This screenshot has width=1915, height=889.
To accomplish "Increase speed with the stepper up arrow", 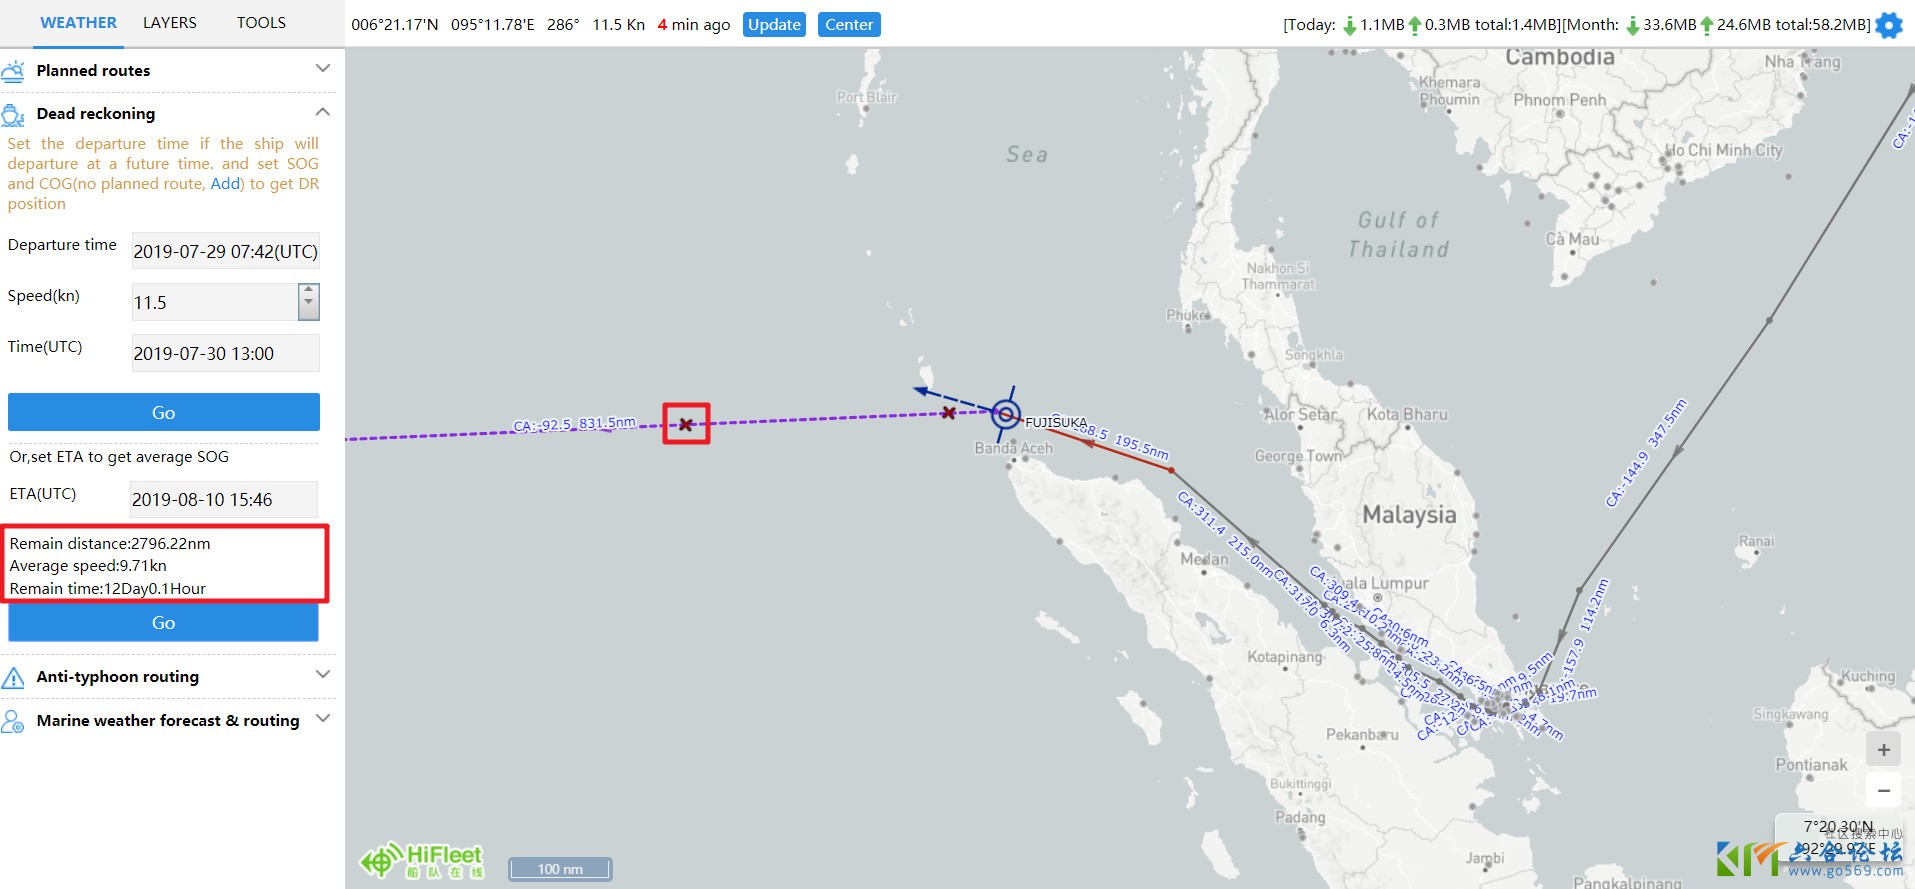I will 309,292.
